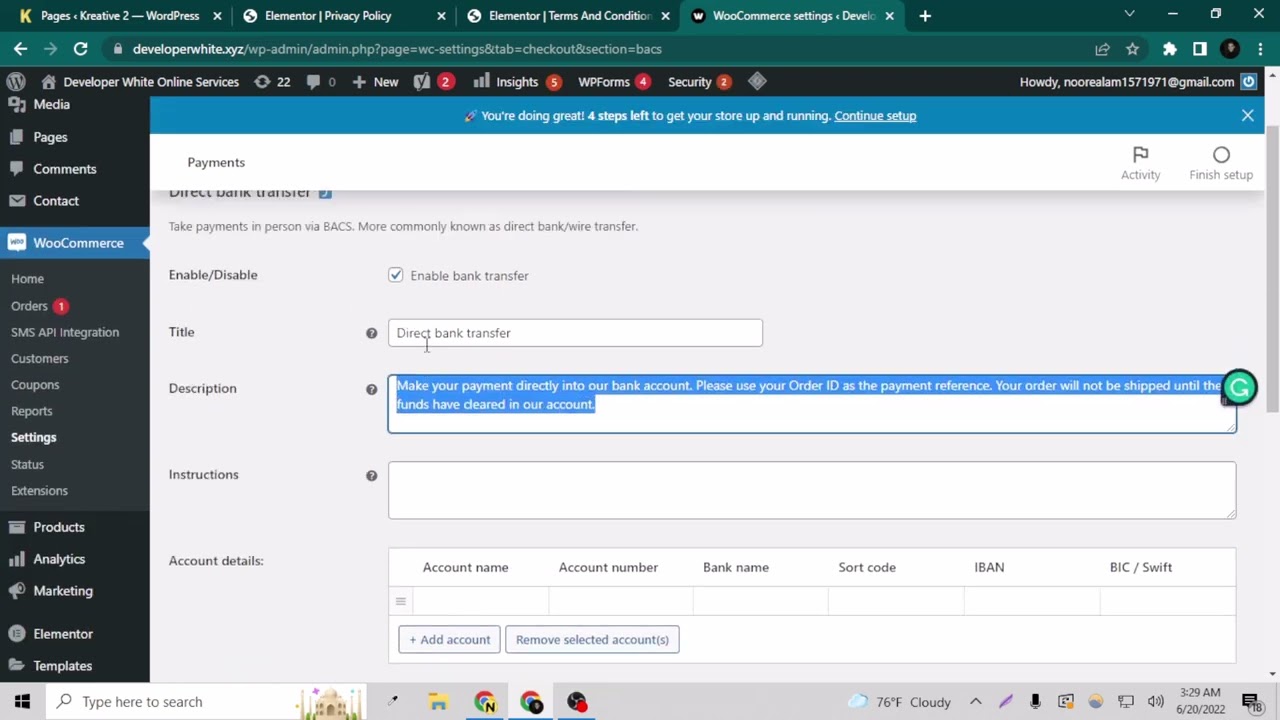The image size is (1280, 720).
Task: Open SMS API Integration submenu
Action: [x=65, y=332]
